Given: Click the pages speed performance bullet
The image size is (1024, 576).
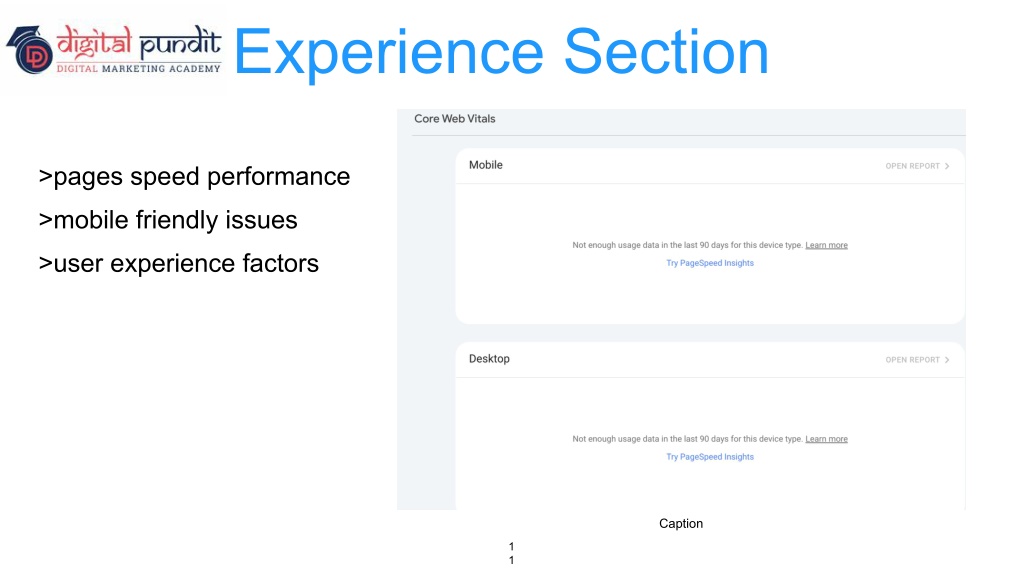Looking at the screenshot, I should [x=194, y=177].
